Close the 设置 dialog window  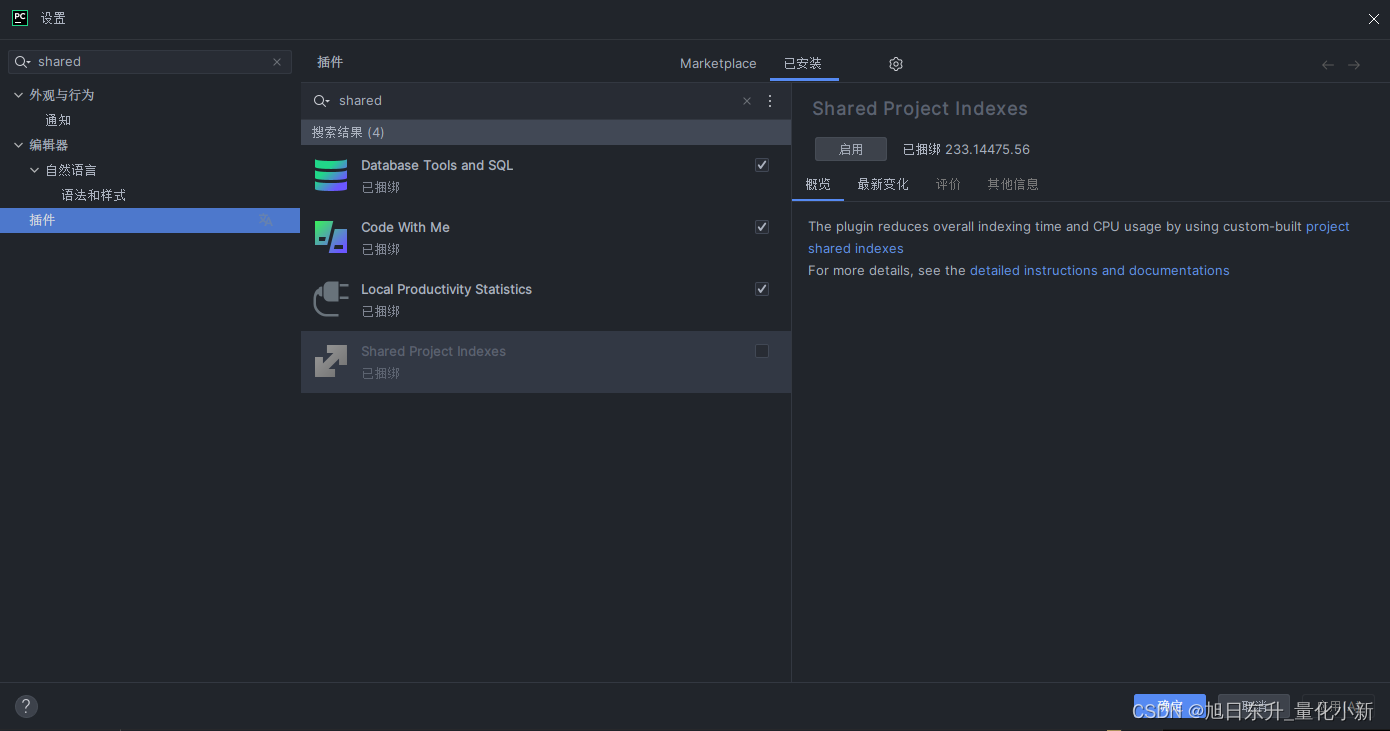pyautogui.click(x=1373, y=18)
